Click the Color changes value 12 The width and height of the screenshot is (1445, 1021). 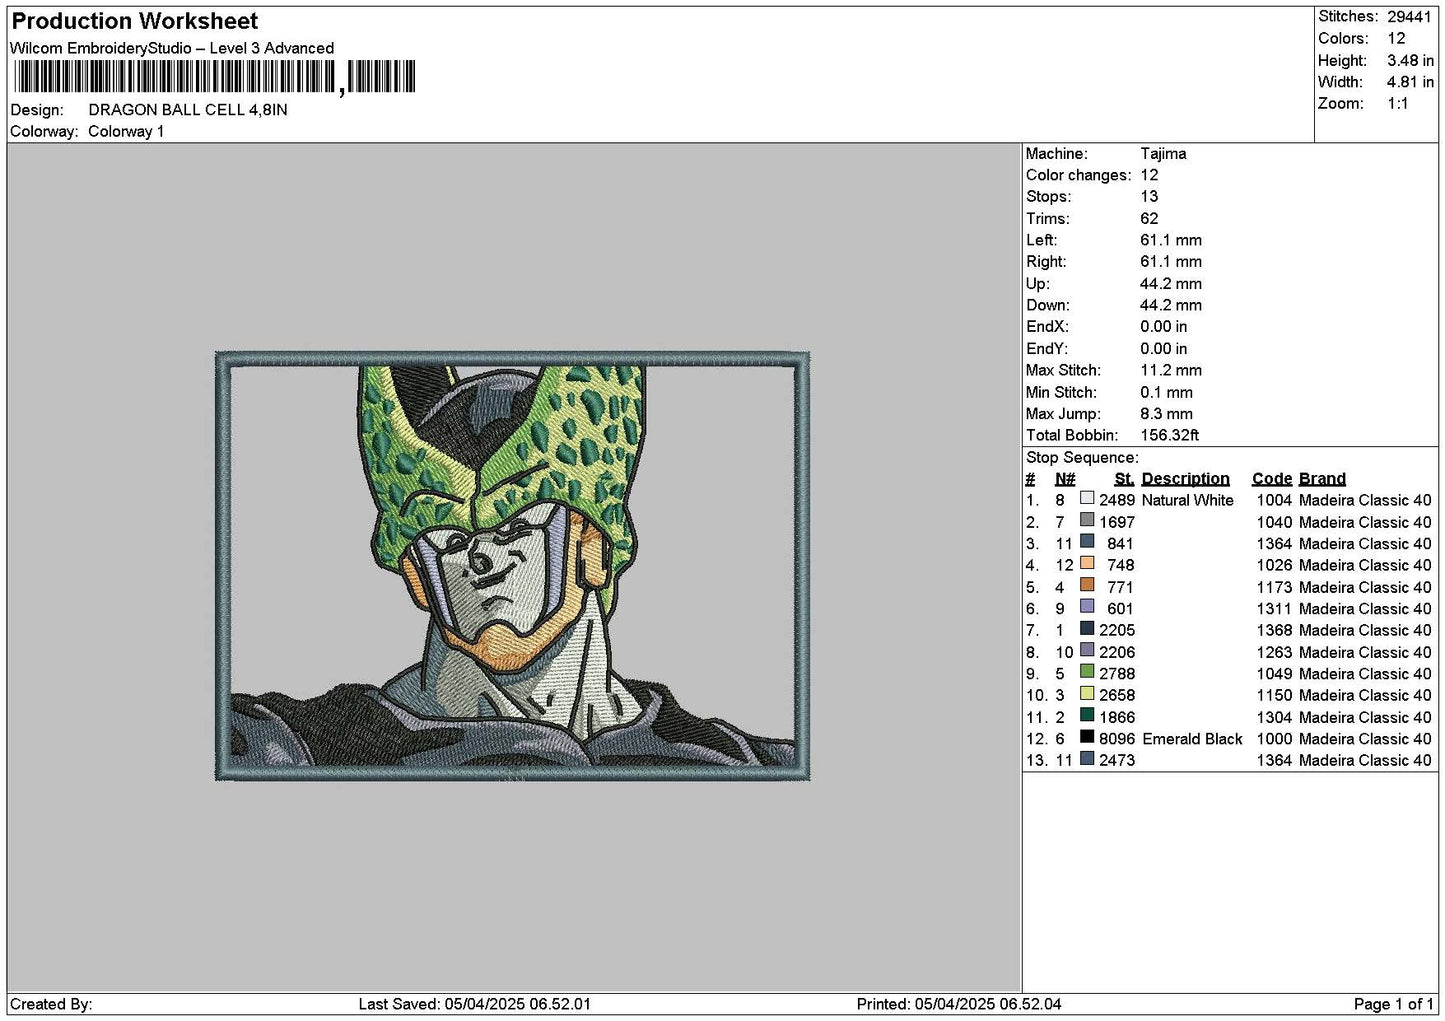point(1149,175)
